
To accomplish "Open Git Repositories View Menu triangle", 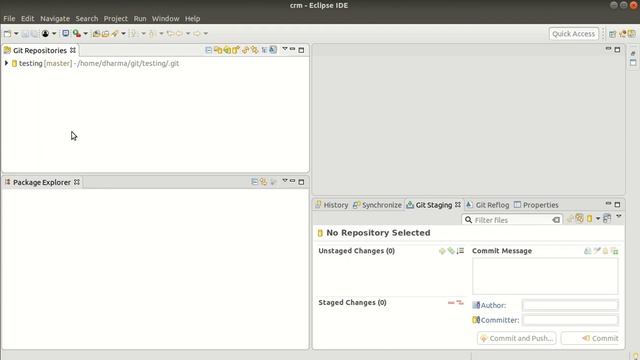I will pos(285,49).
